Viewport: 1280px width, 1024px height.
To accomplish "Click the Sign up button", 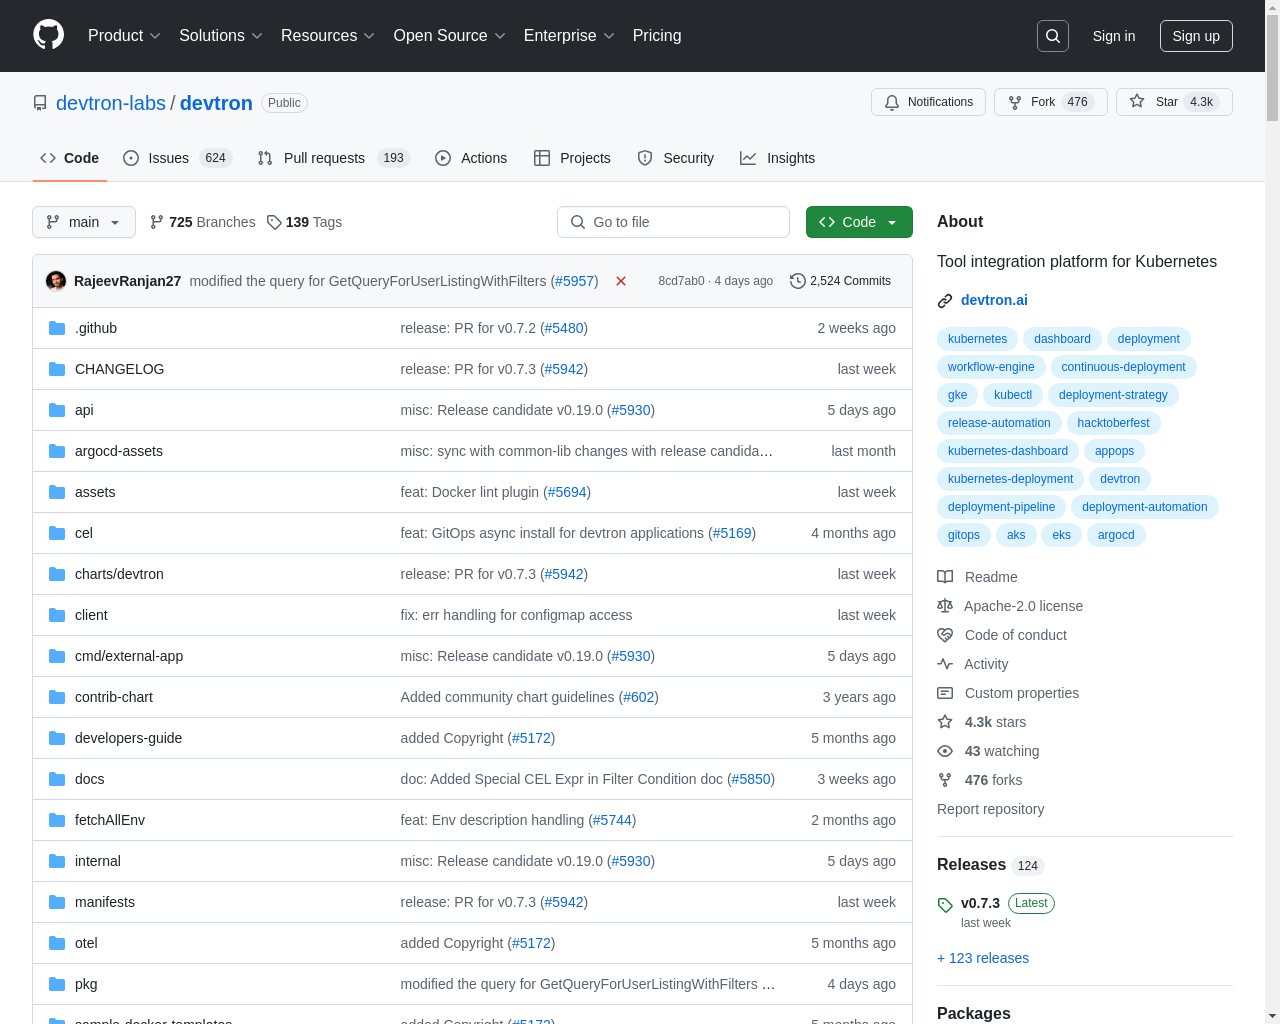I will coord(1196,36).
